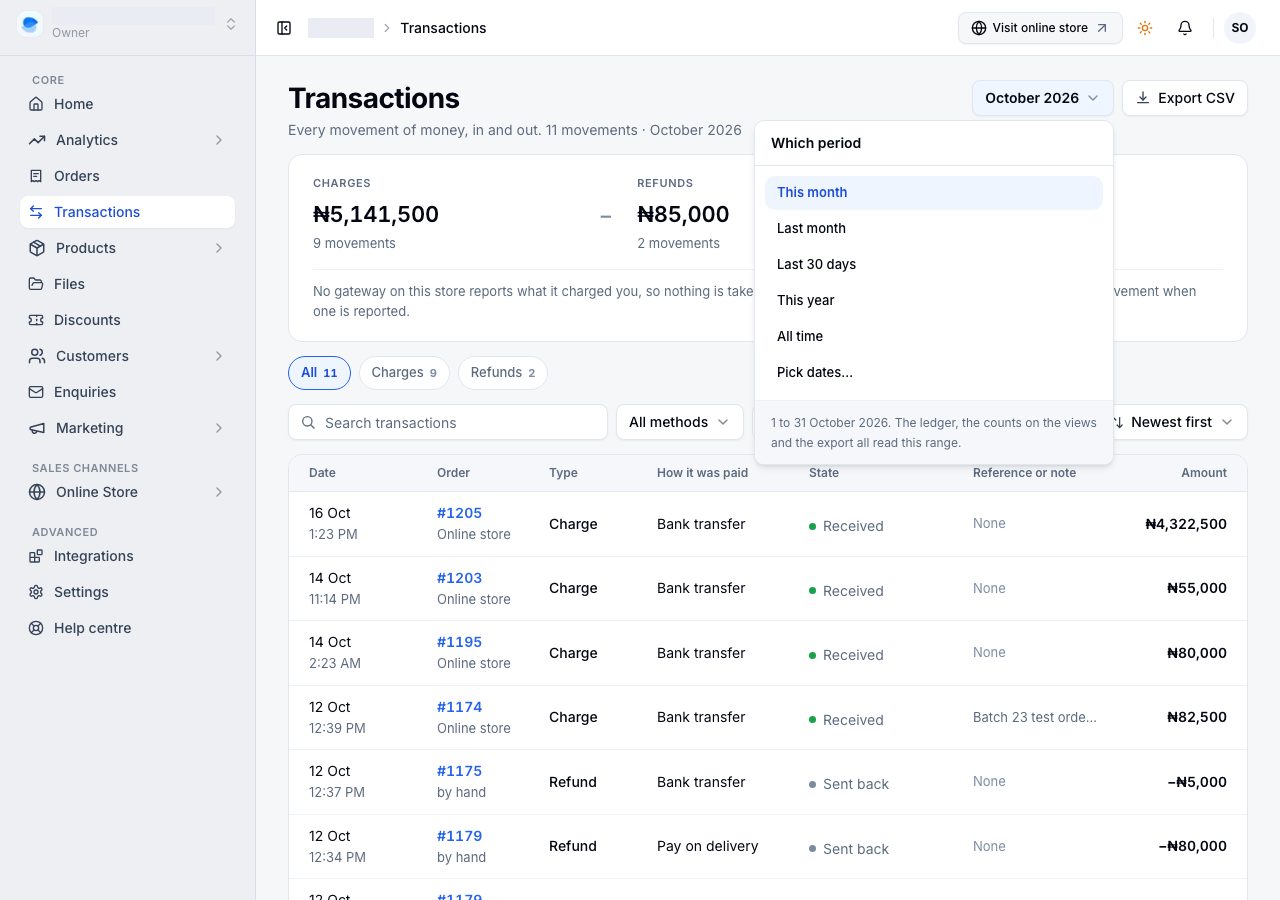Open order #1174 link
Image resolution: width=1280 pixels, height=900 pixels.
pos(459,707)
